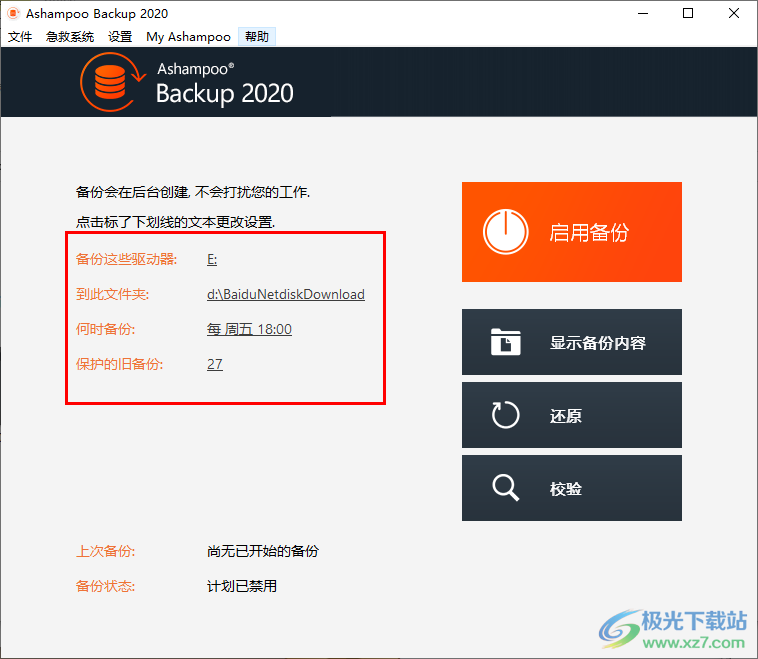Select label 到此文件夹:
Viewport: 758px width, 659px height.
coord(112,294)
